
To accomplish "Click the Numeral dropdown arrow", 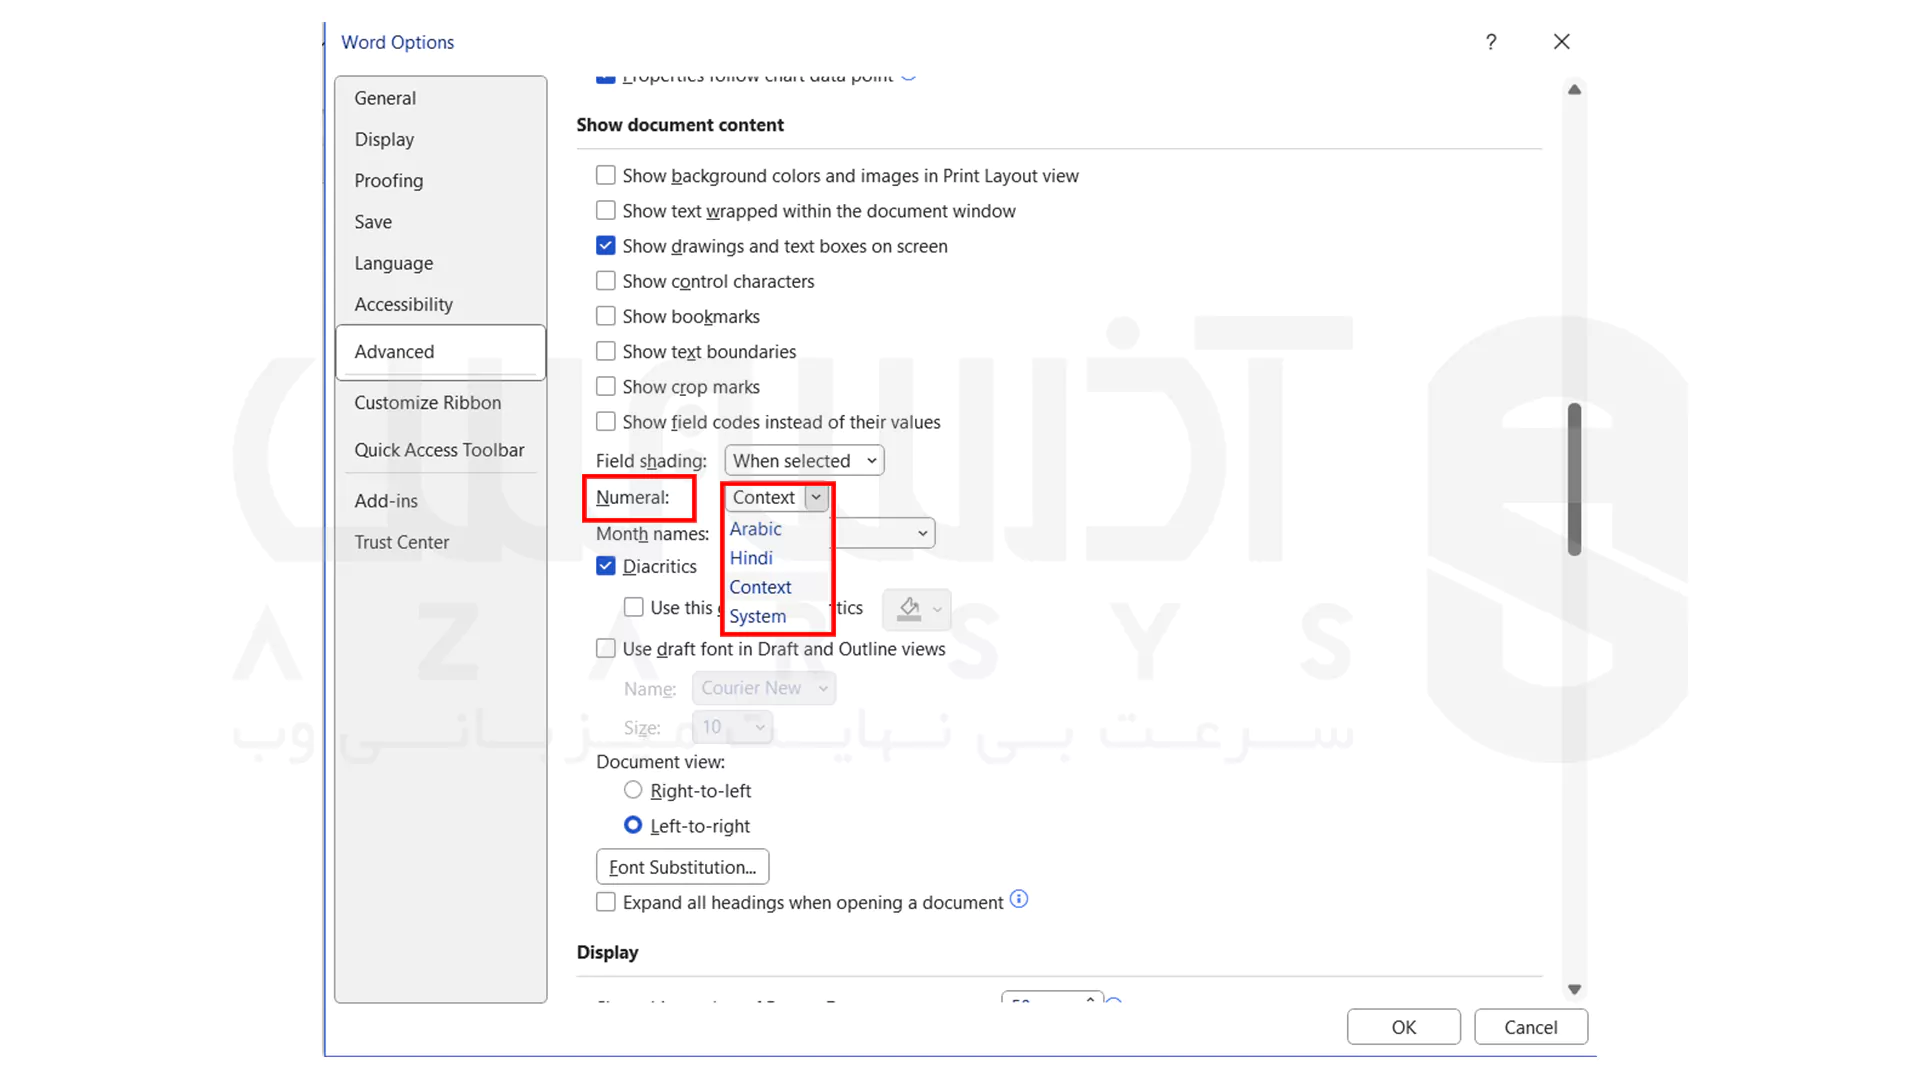I will tap(816, 497).
